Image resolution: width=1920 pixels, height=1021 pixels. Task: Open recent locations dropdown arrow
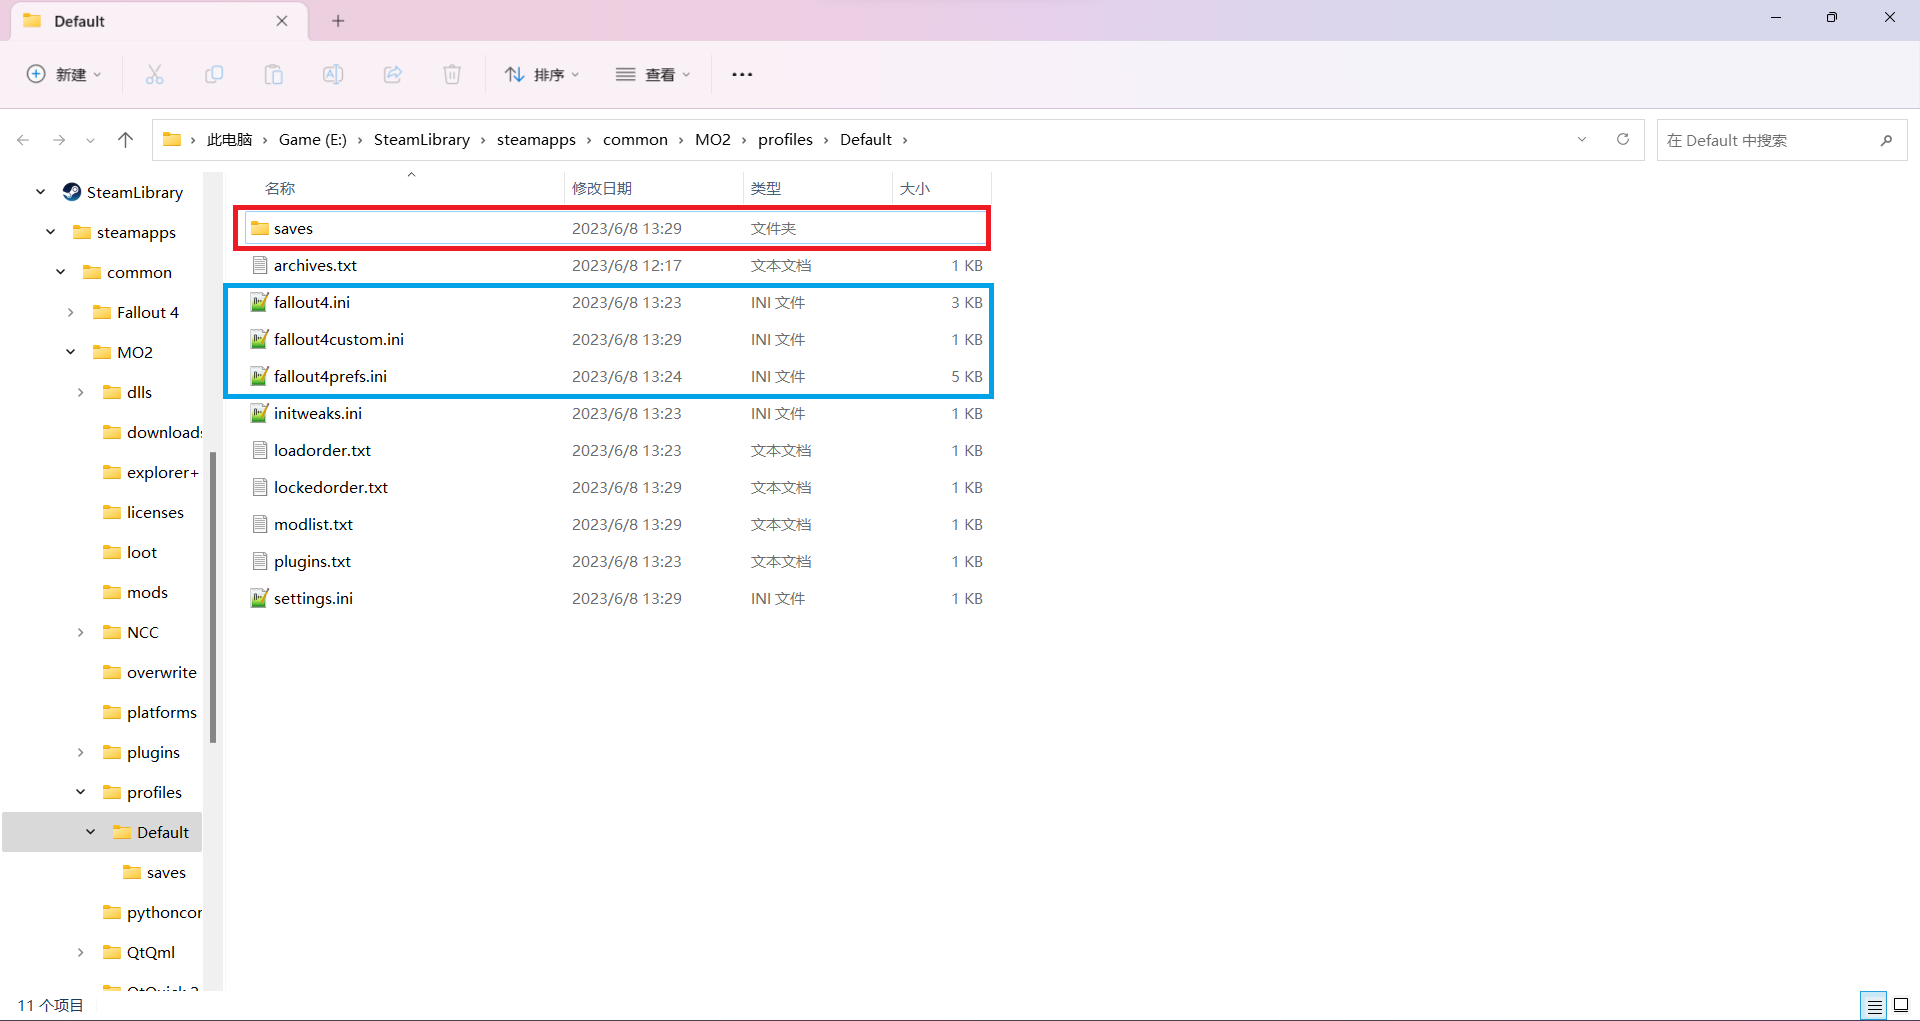[90, 140]
